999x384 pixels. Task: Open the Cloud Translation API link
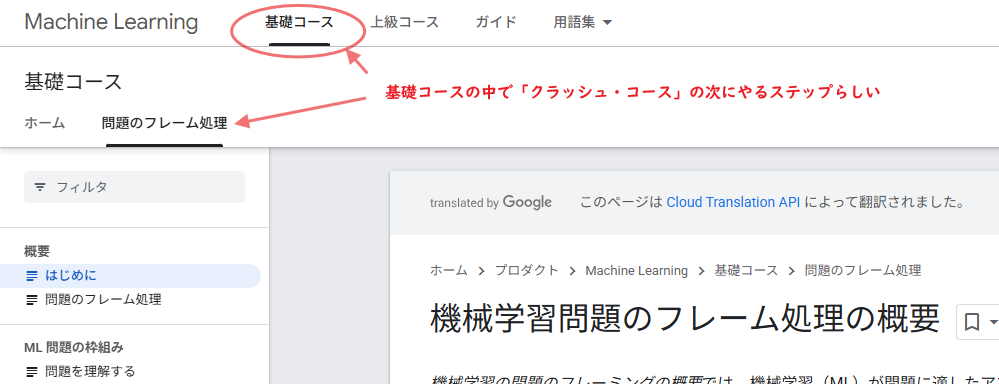click(733, 203)
